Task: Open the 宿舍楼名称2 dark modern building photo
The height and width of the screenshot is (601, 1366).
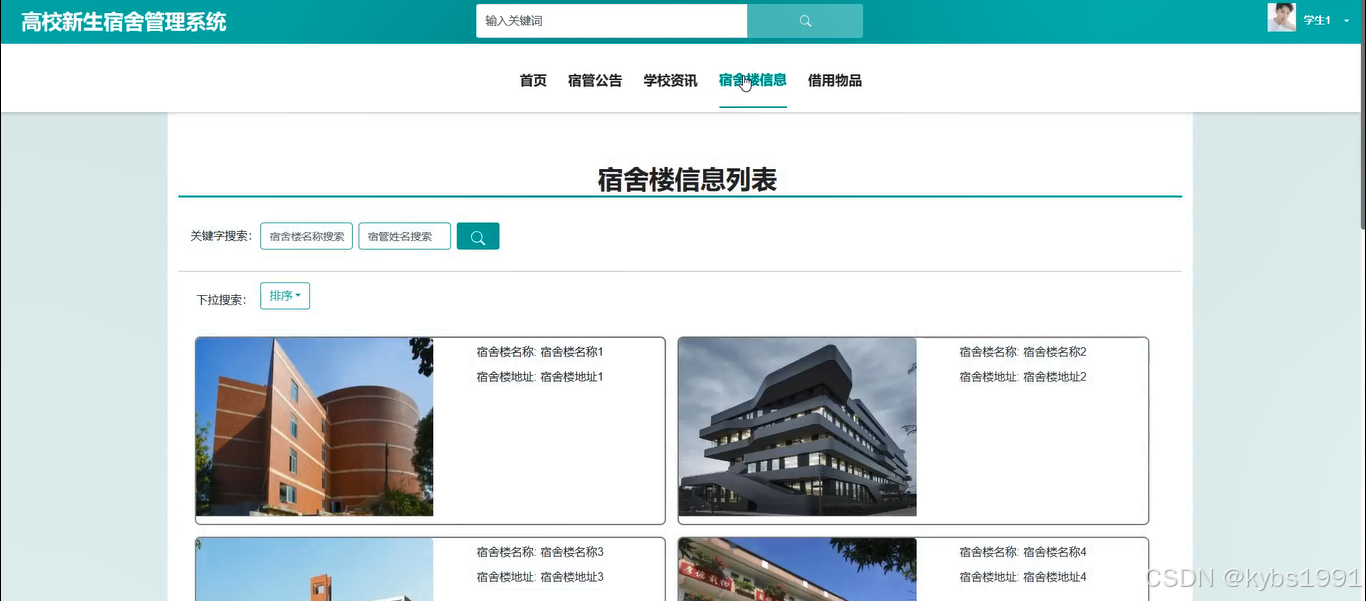Action: 797,427
